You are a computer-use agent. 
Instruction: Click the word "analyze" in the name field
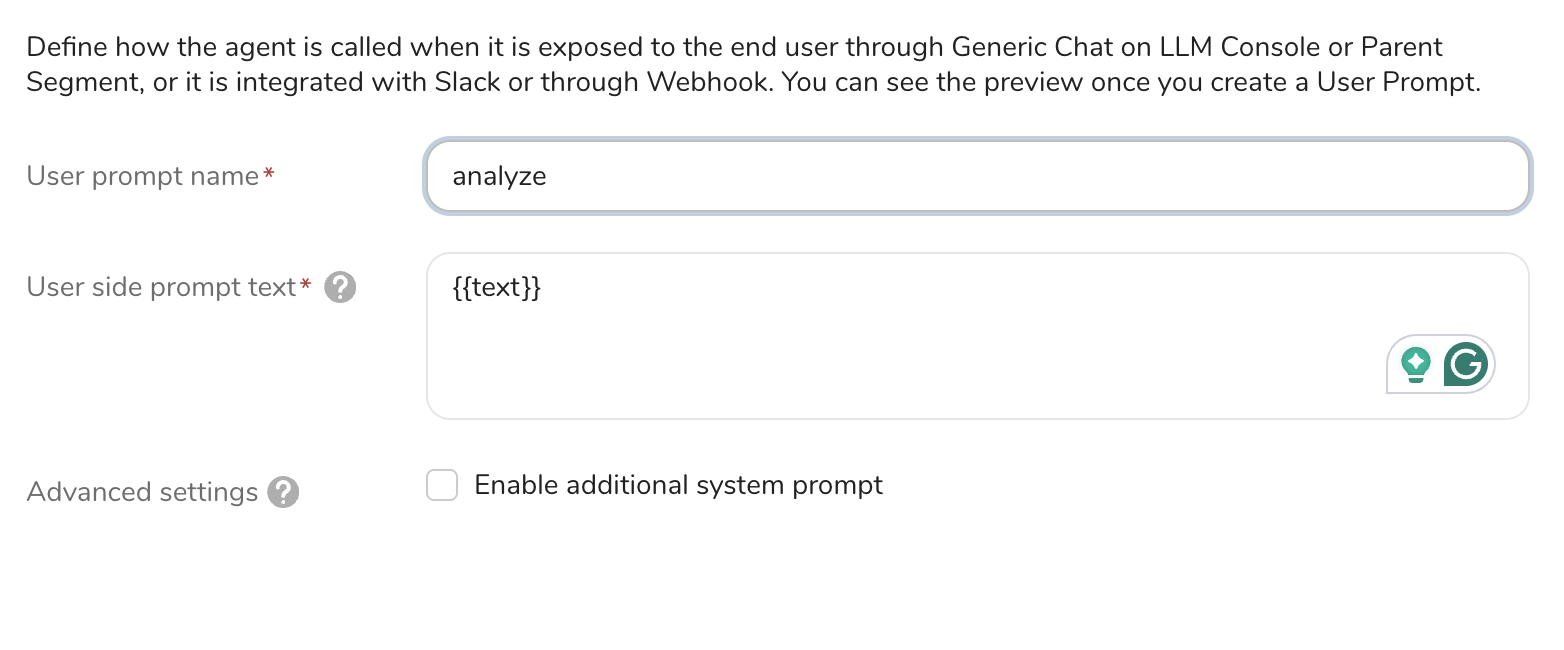499,177
